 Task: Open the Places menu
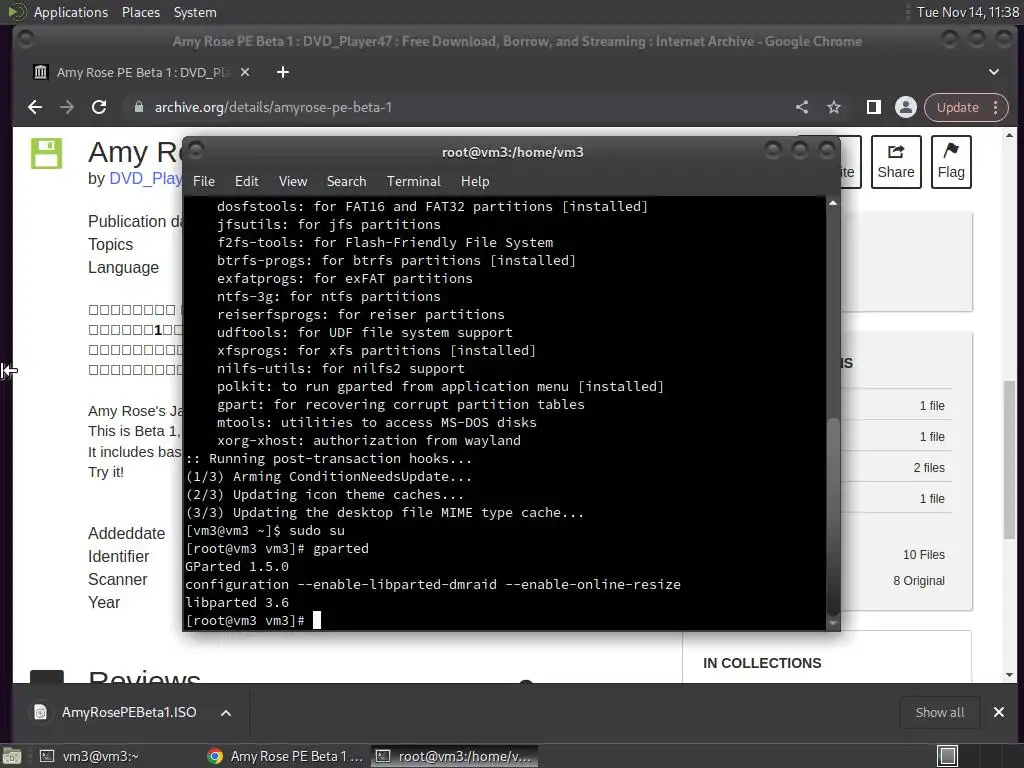140,12
